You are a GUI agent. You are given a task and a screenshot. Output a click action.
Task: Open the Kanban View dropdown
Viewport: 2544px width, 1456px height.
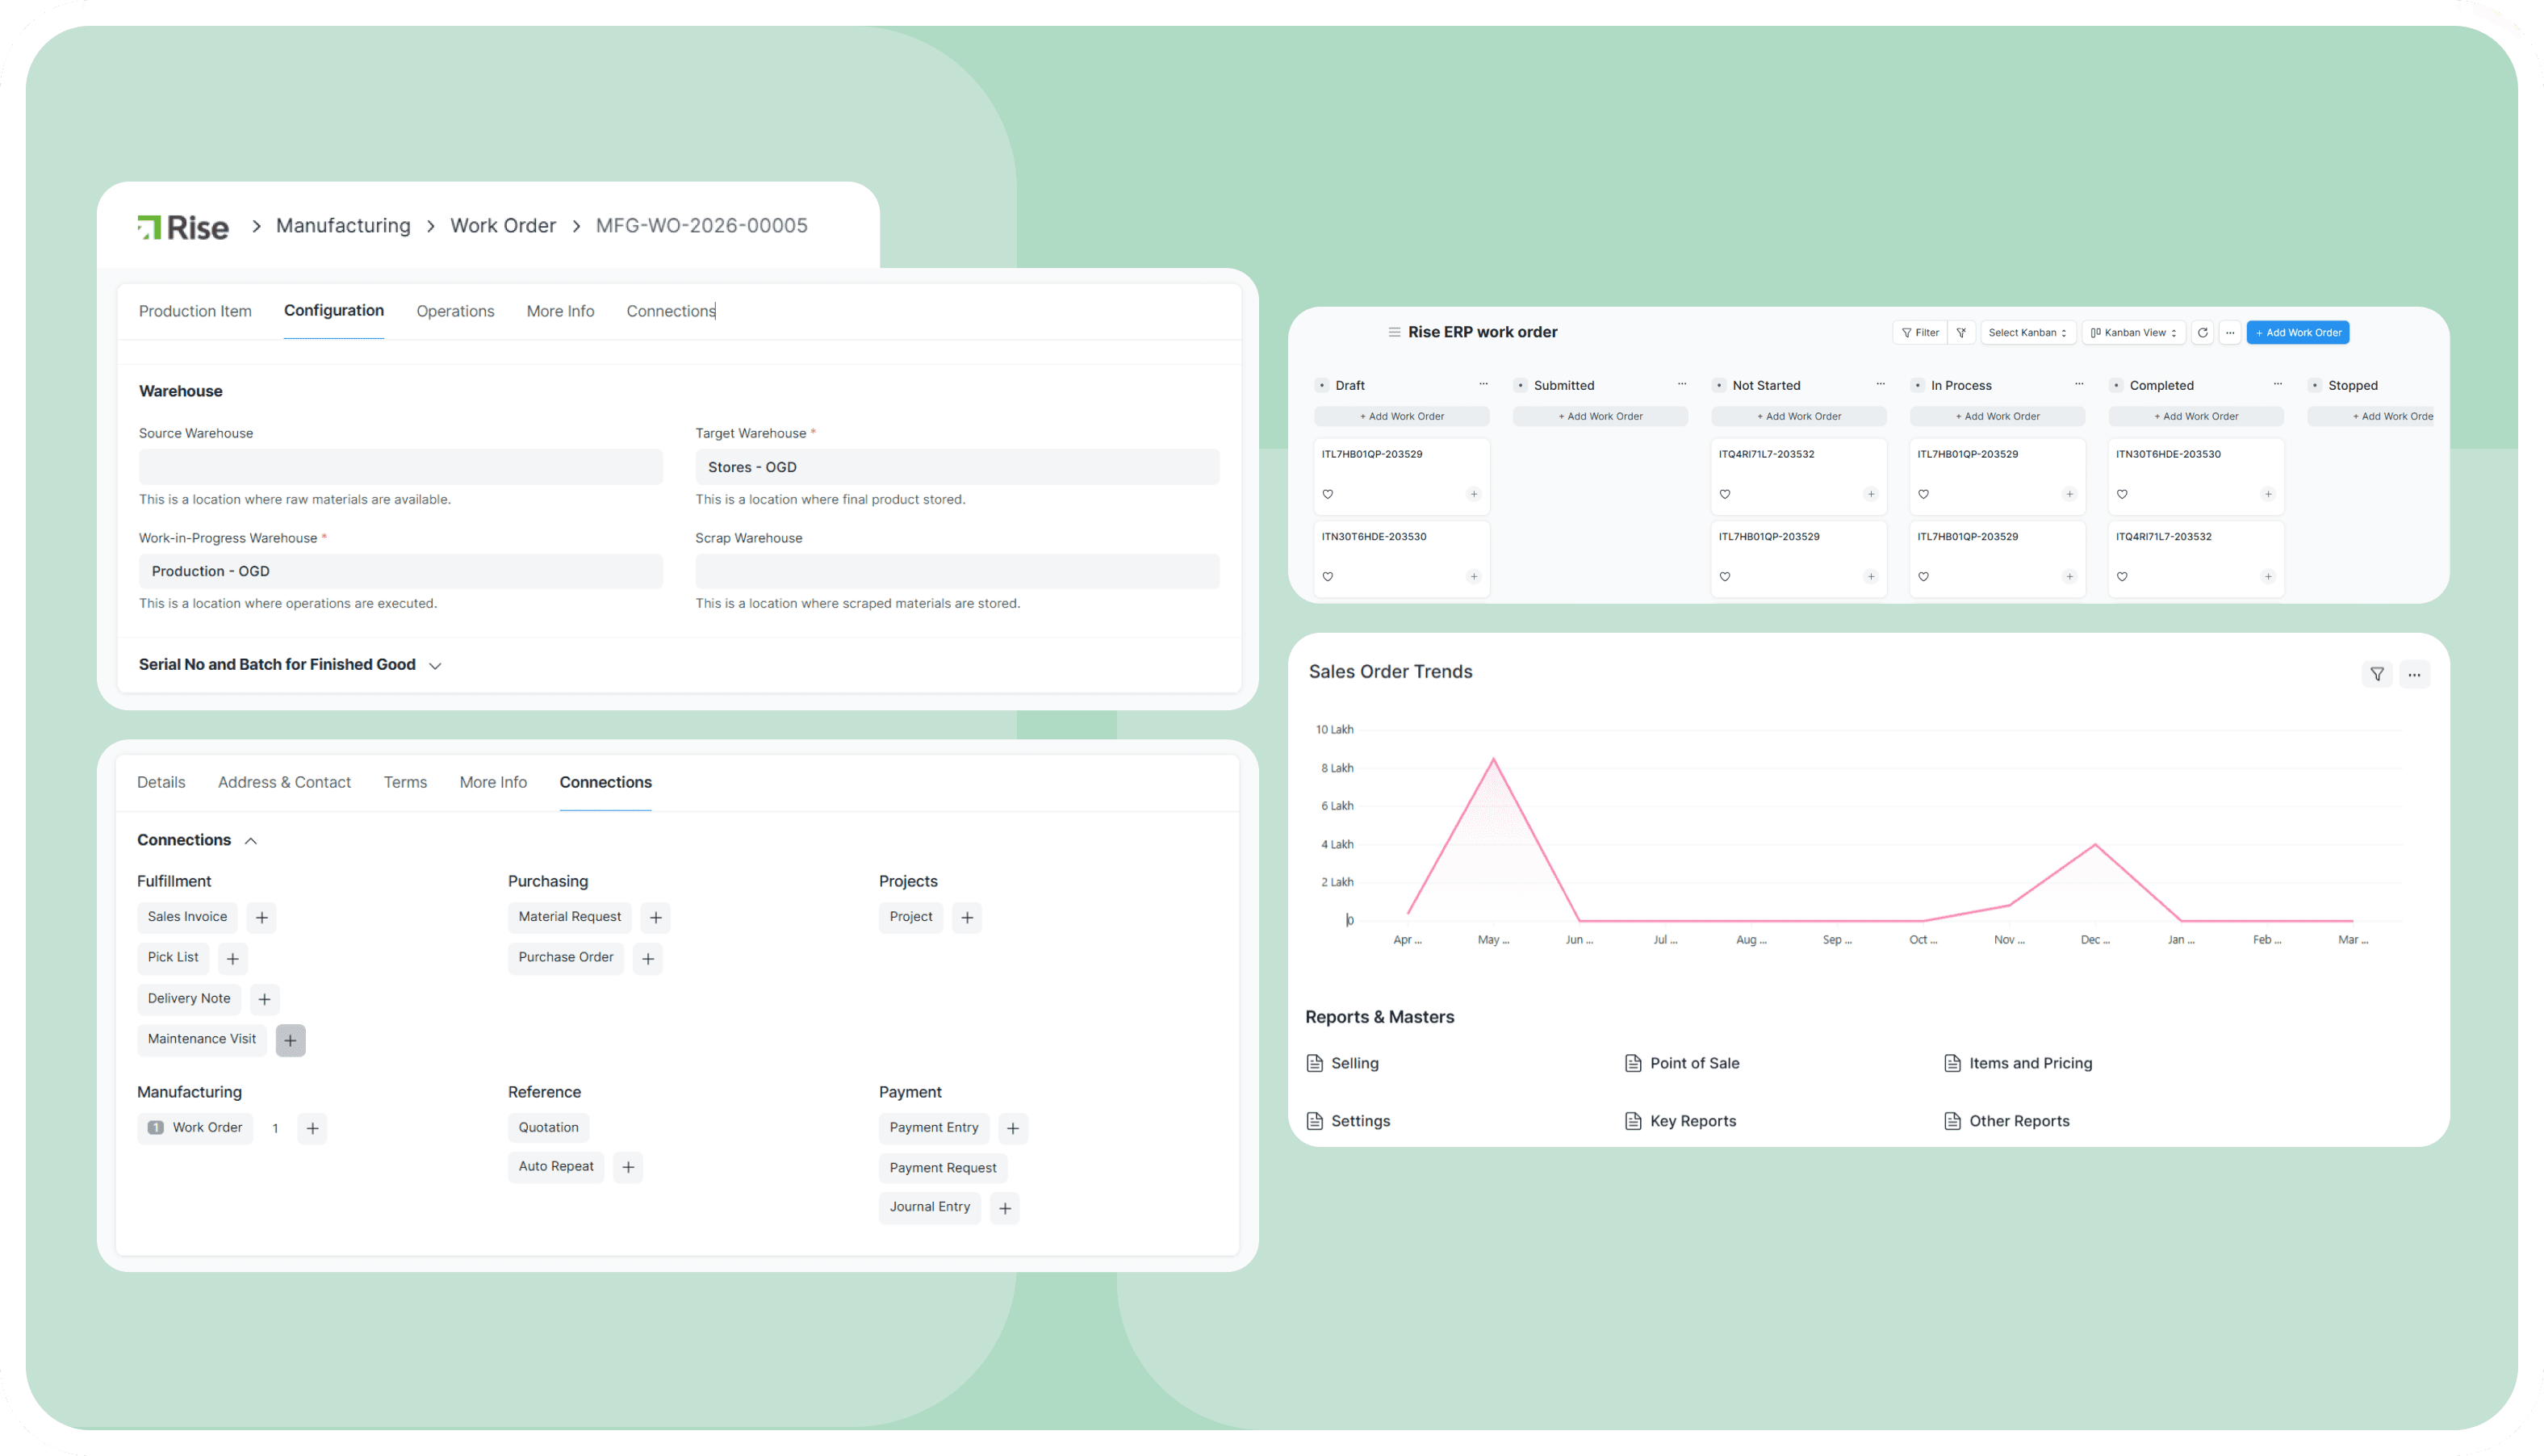[2133, 332]
